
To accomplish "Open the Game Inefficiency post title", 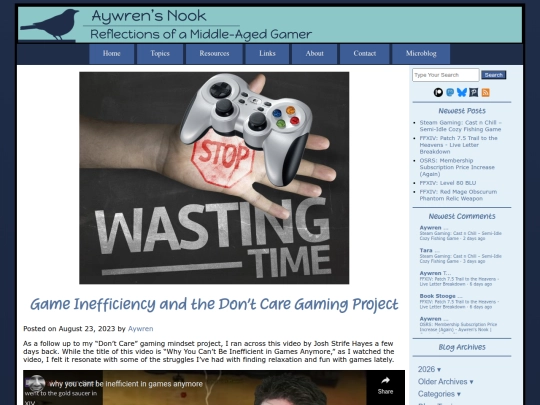I will click(214, 304).
